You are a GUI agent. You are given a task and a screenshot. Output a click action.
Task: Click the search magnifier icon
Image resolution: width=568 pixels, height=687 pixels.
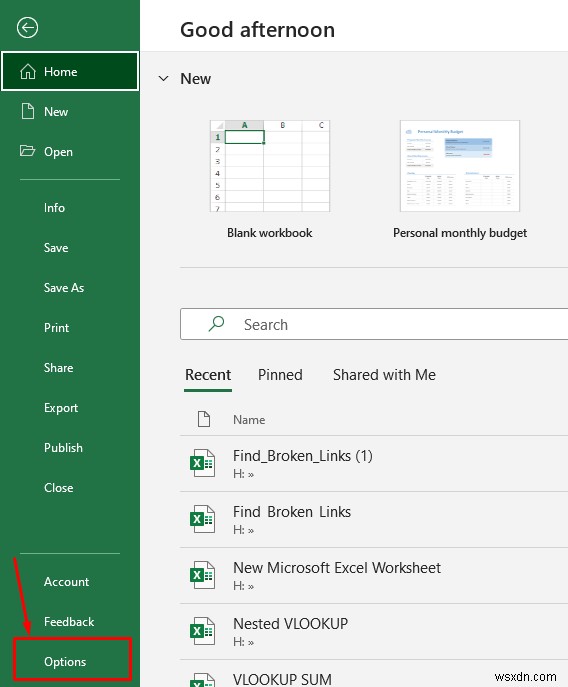216,324
